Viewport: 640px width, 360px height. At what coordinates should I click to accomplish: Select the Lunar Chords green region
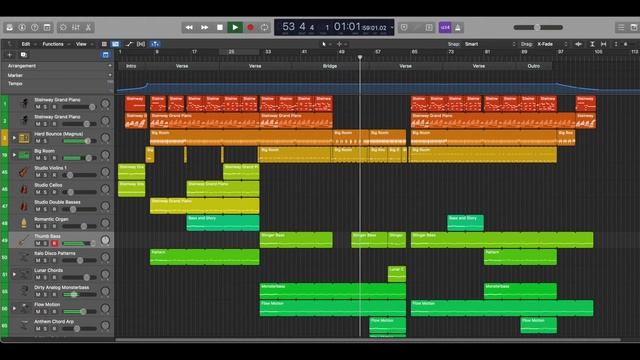coord(397,274)
